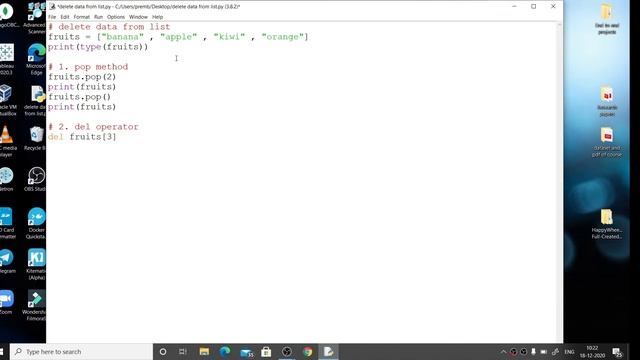This screenshot has width=640, height=360.
Task: Open the taskbar clock and date
Action: [x=592, y=351]
